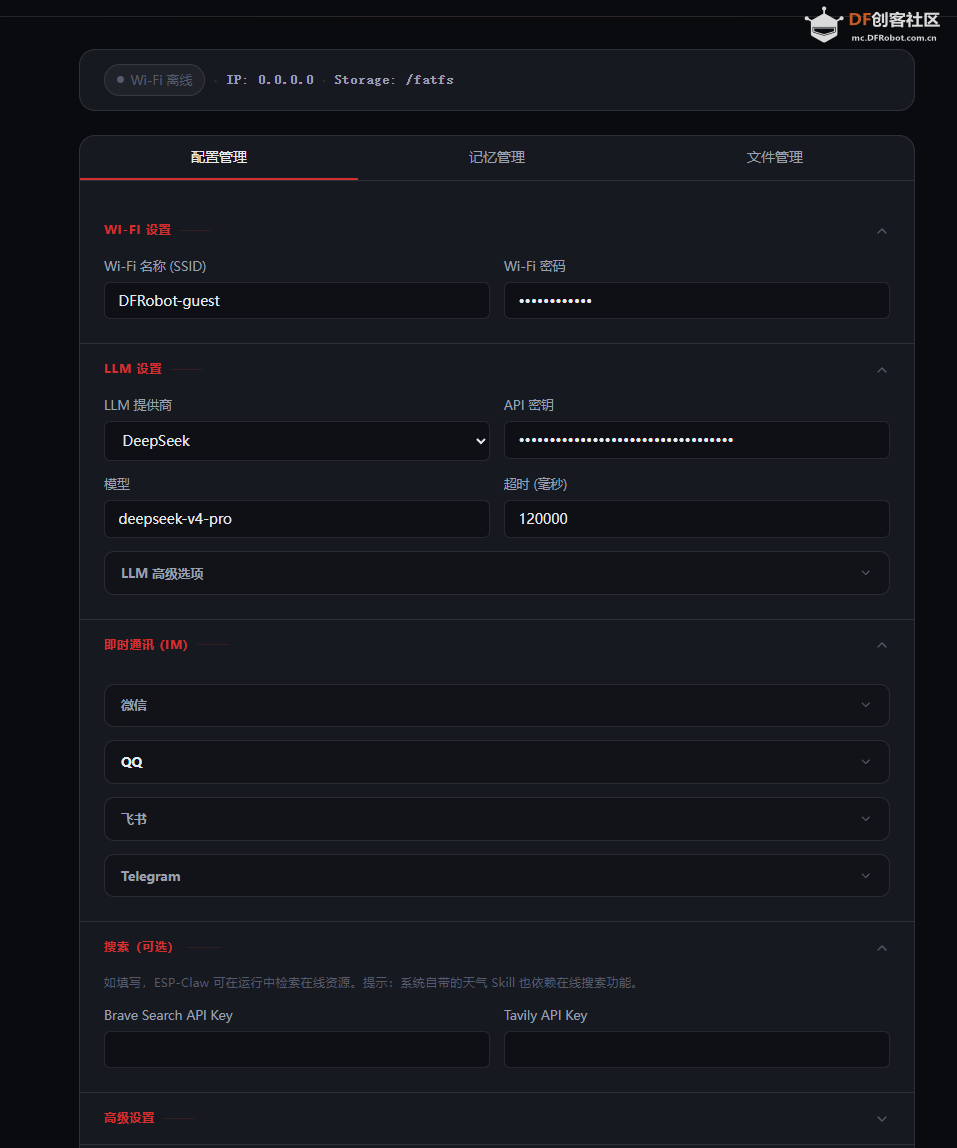Click the Brave Search API Key field
Image resolution: width=957 pixels, height=1148 pixels.
tap(296, 1049)
